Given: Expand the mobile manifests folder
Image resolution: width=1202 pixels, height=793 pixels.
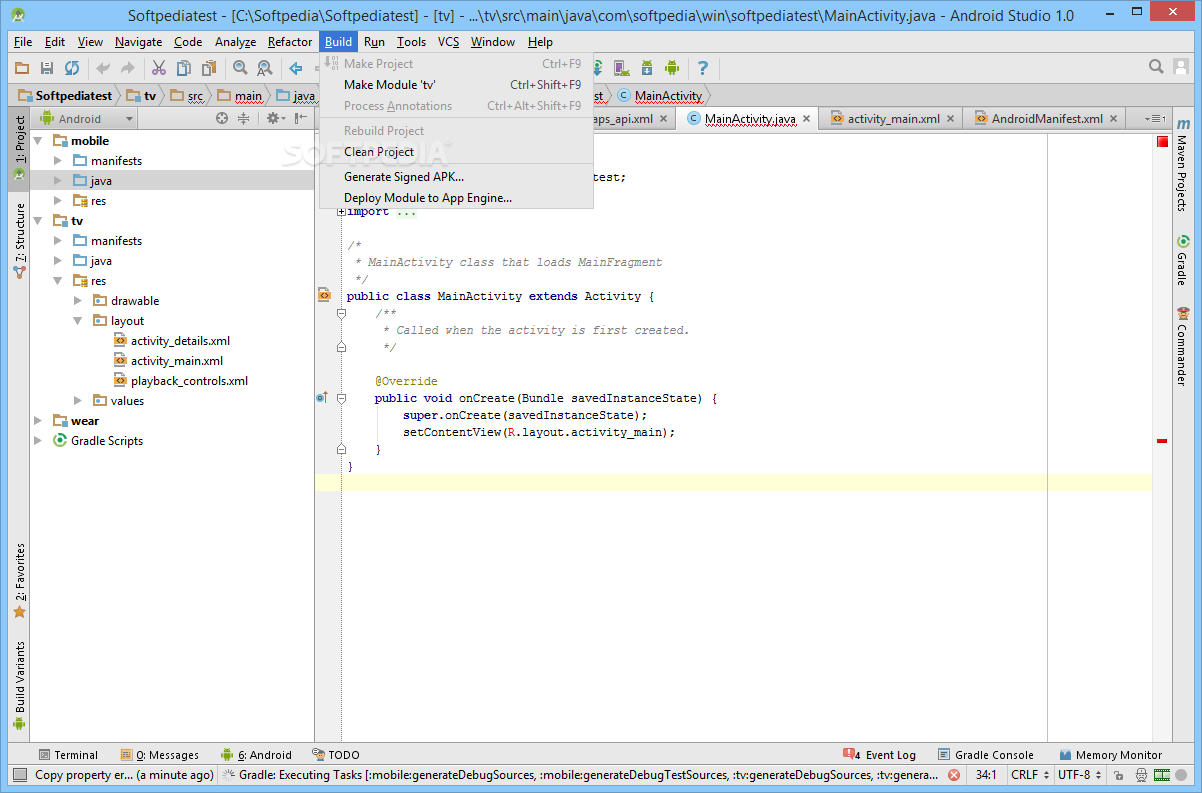Looking at the screenshot, I should coord(58,161).
